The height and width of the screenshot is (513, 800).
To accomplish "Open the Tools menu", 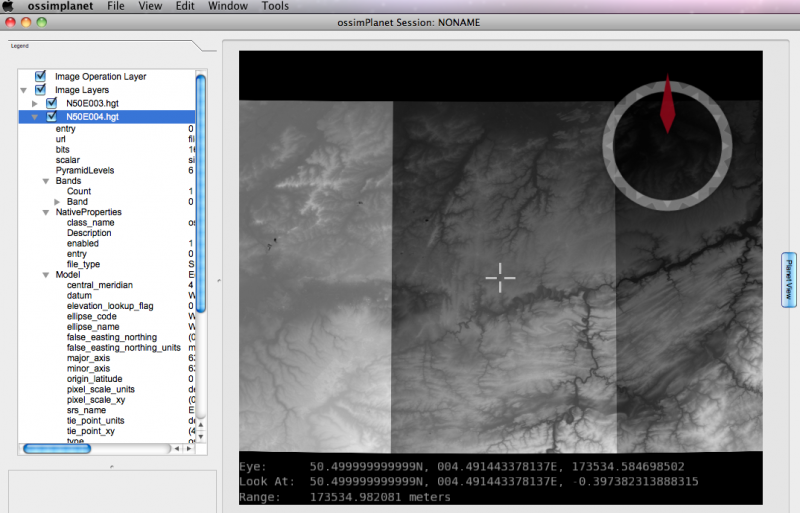I will click(x=275, y=6).
